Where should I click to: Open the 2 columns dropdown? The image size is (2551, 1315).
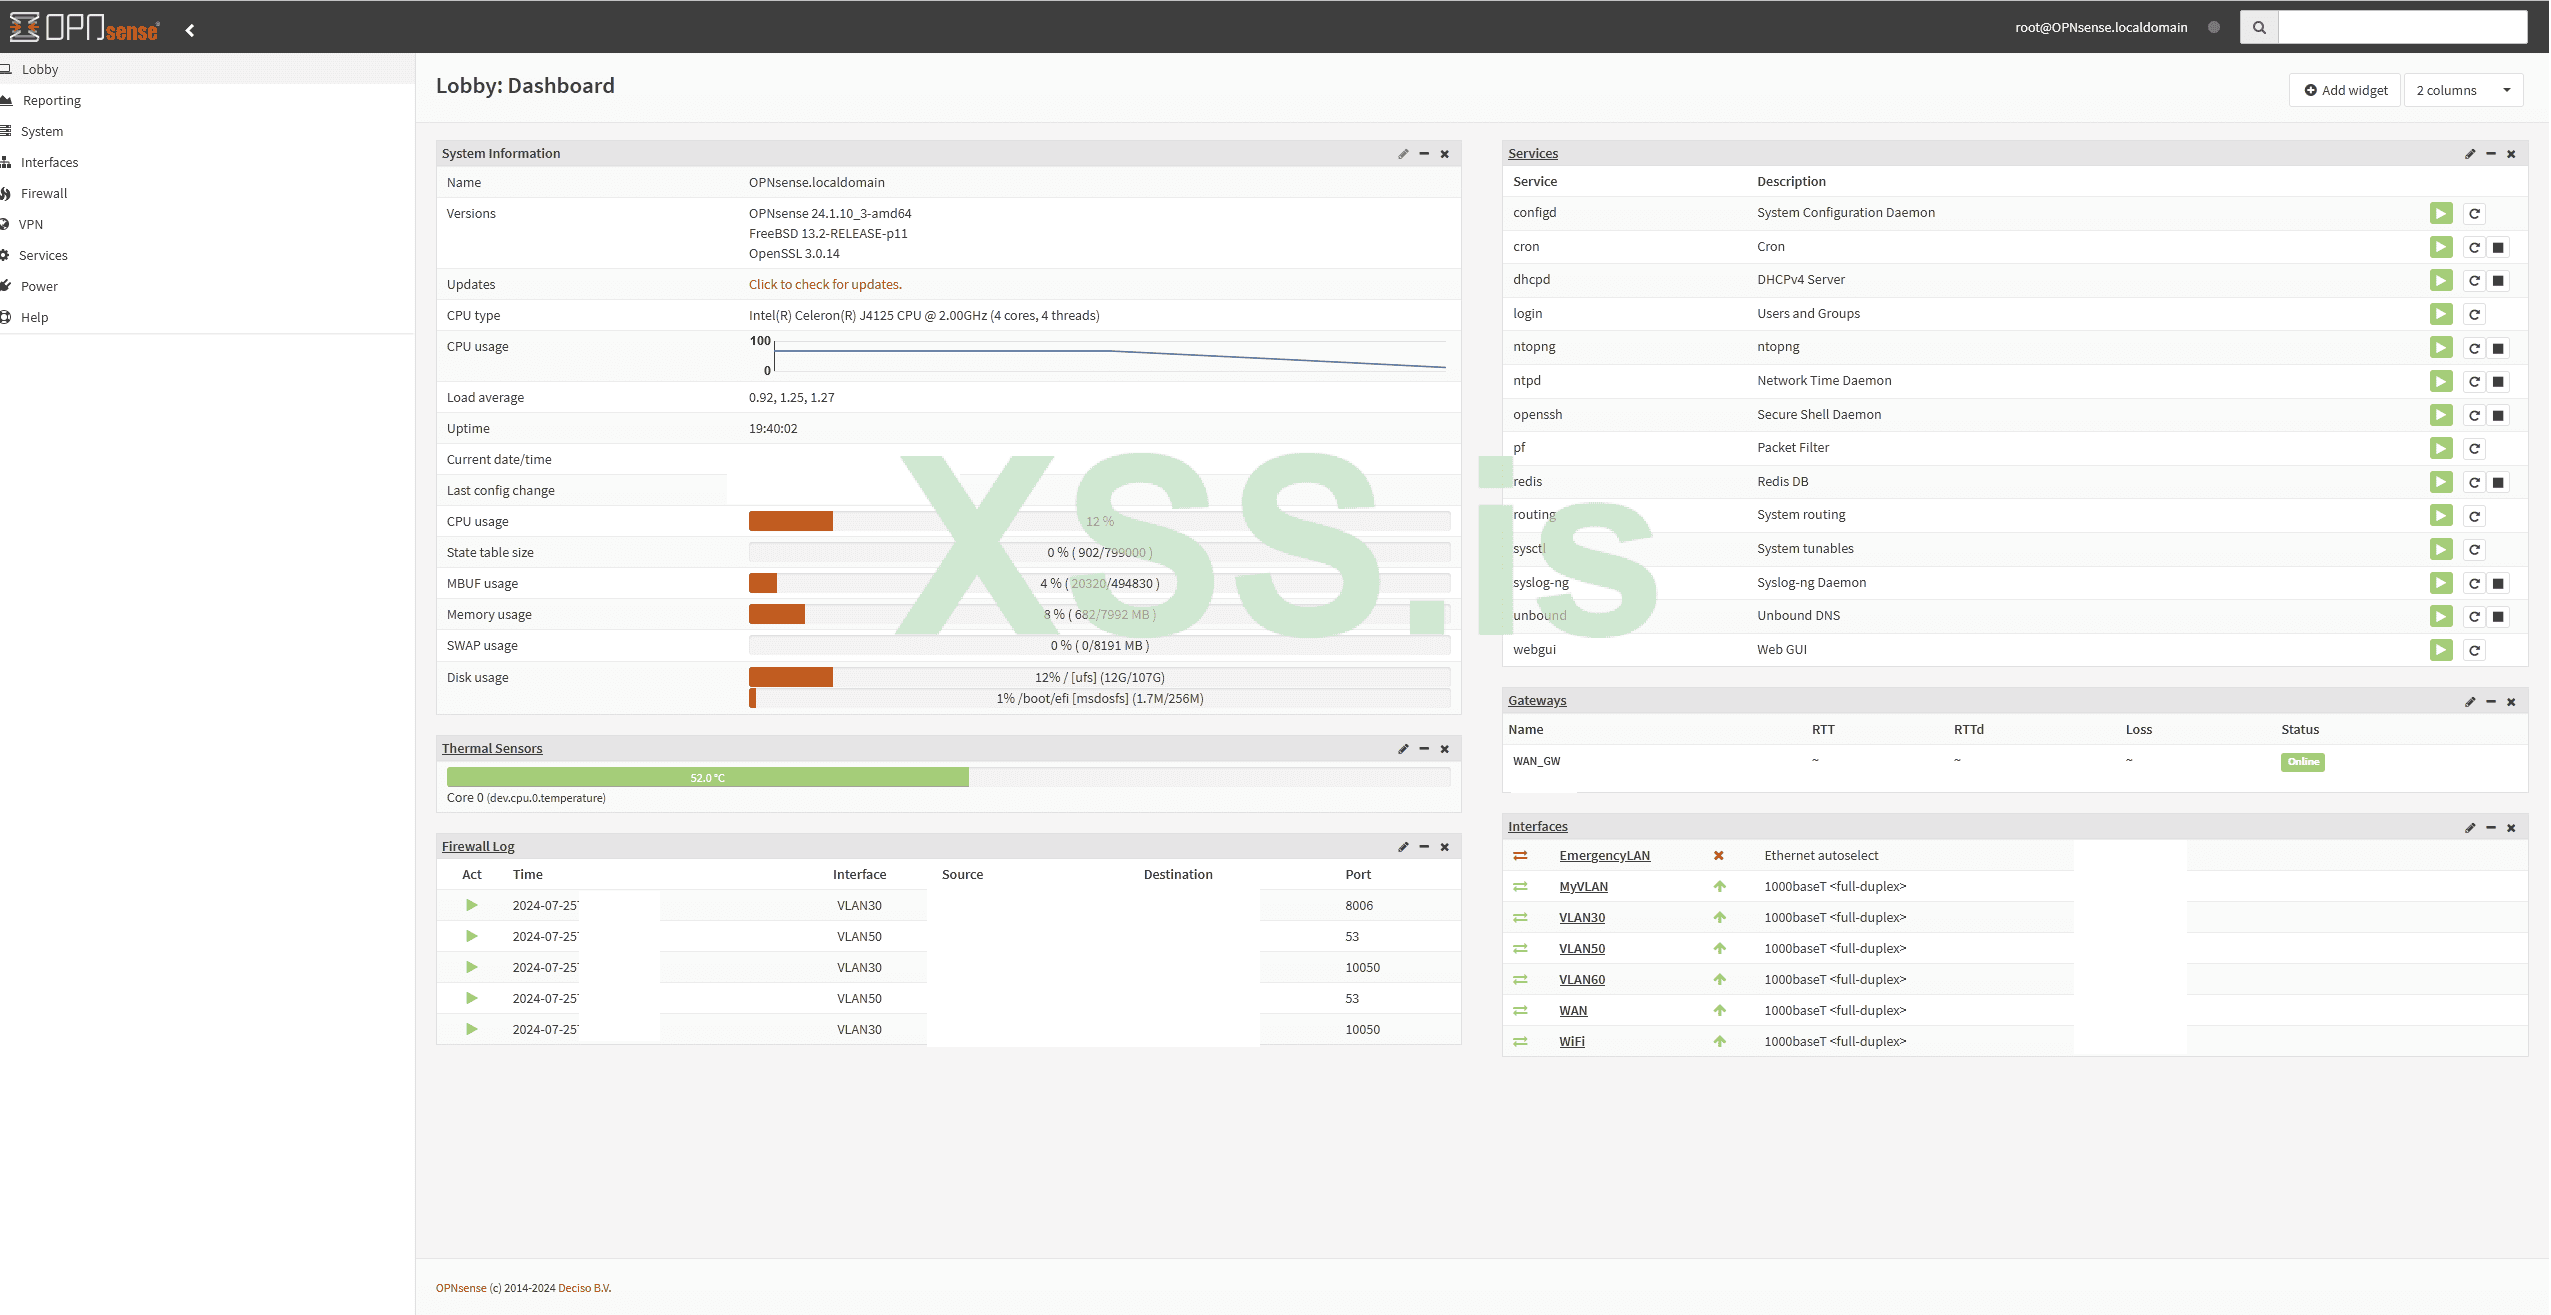pyautogui.click(x=2462, y=91)
